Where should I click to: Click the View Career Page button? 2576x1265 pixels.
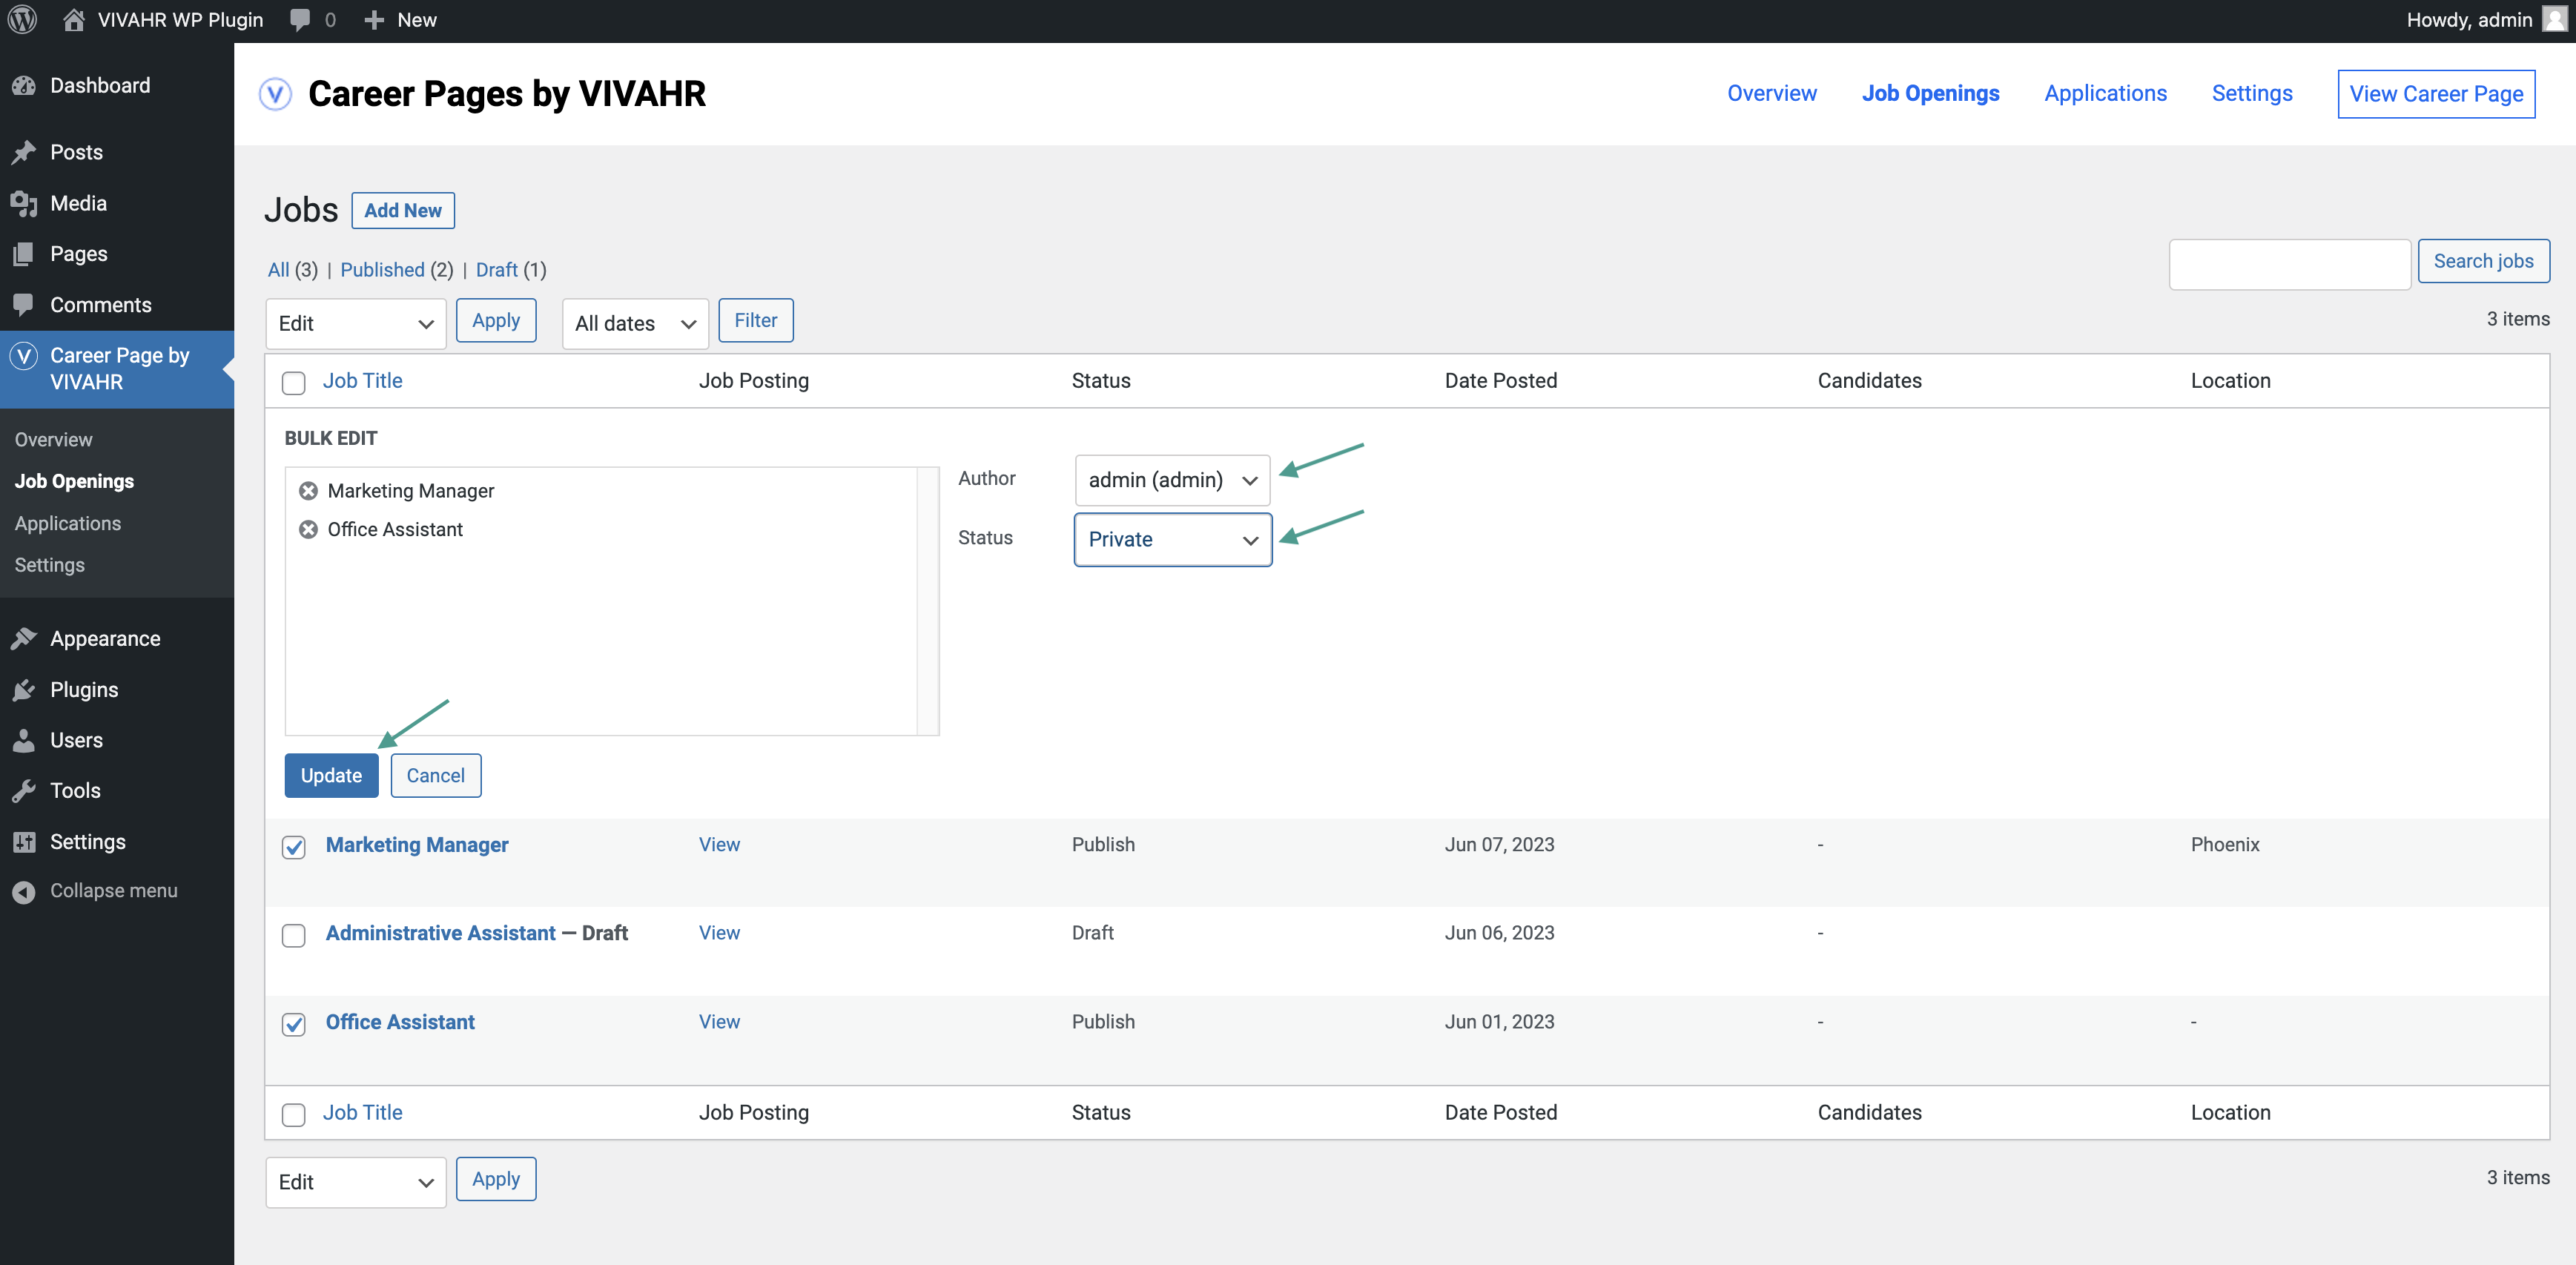point(2436,94)
